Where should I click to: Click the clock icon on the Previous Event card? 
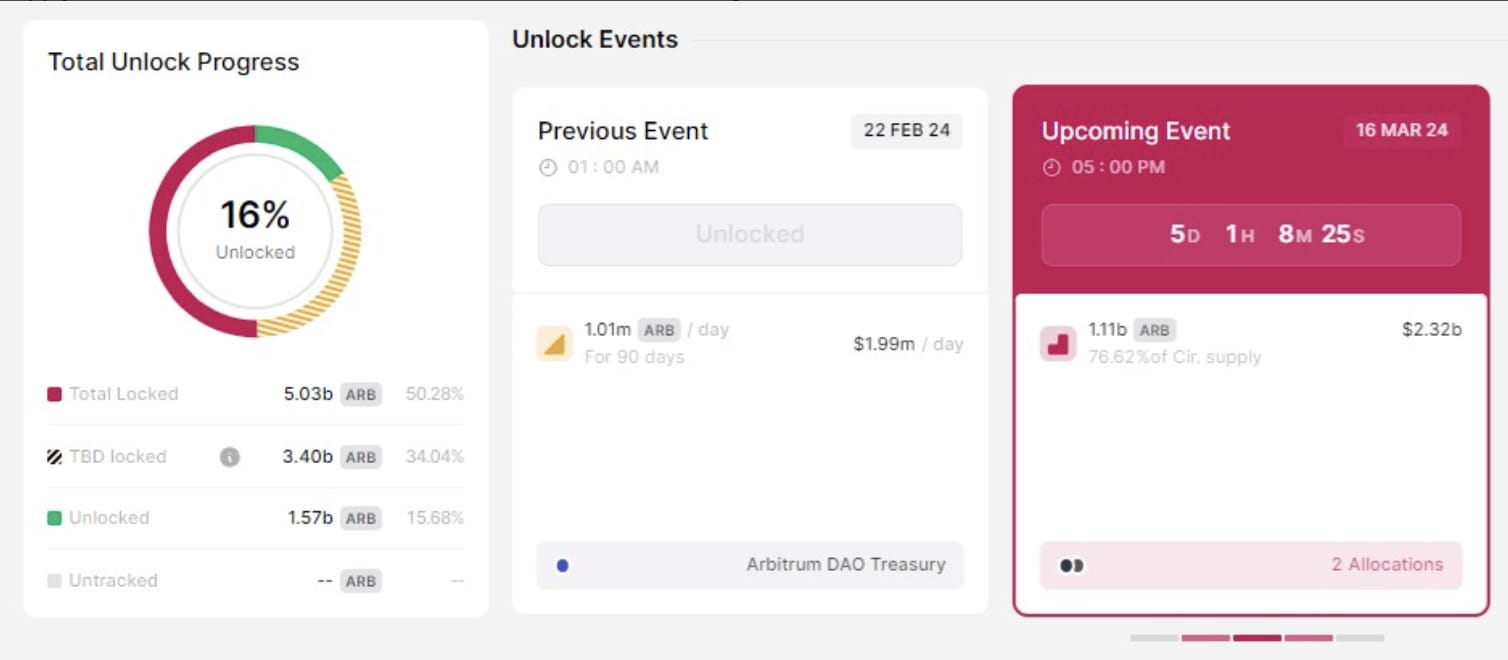point(546,167)
